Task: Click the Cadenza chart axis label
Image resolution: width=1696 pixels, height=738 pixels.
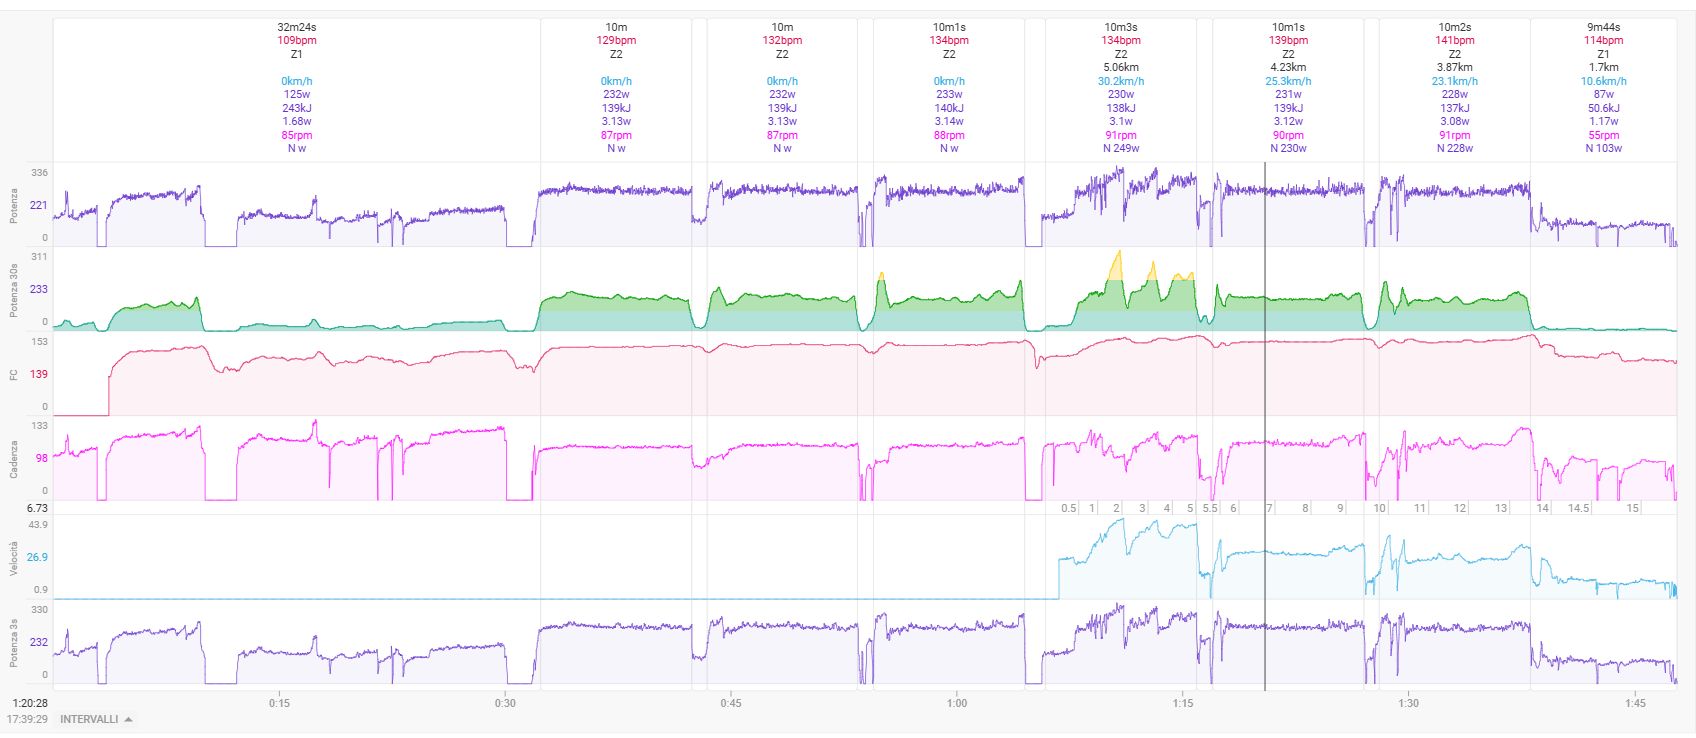Action: tap(14, 458)
